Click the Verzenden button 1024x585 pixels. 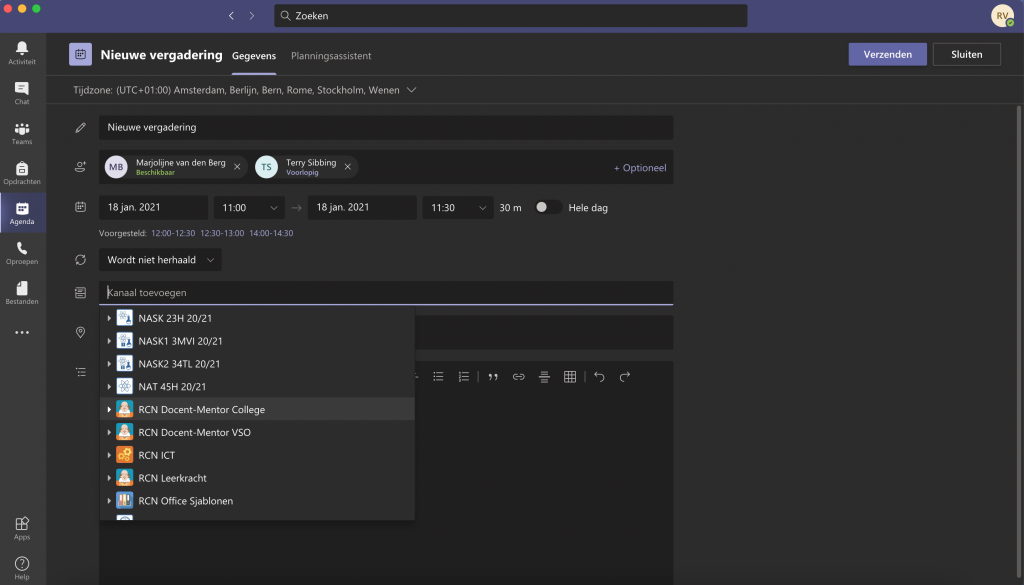pyautogui.click(x=887, y=55)
